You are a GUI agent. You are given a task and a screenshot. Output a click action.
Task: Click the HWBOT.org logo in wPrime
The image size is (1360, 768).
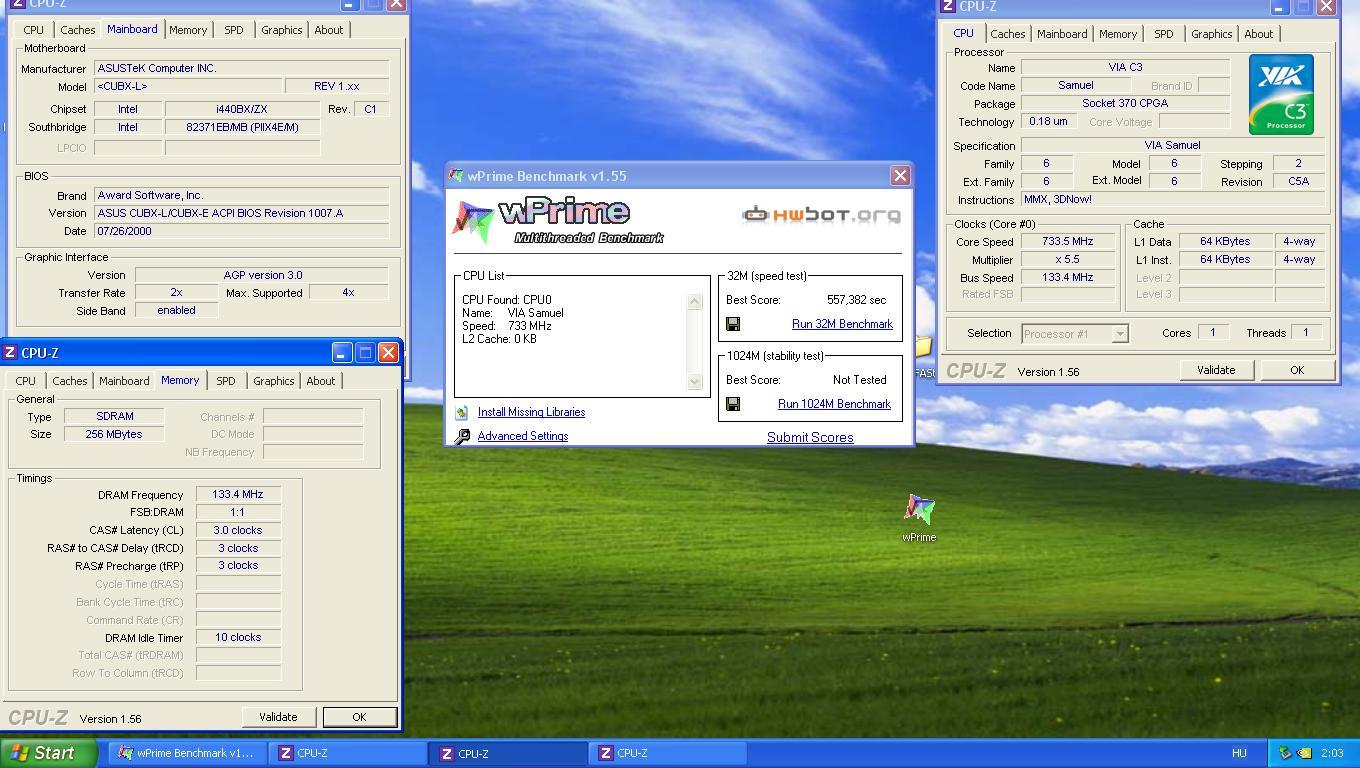coord(821,214)
